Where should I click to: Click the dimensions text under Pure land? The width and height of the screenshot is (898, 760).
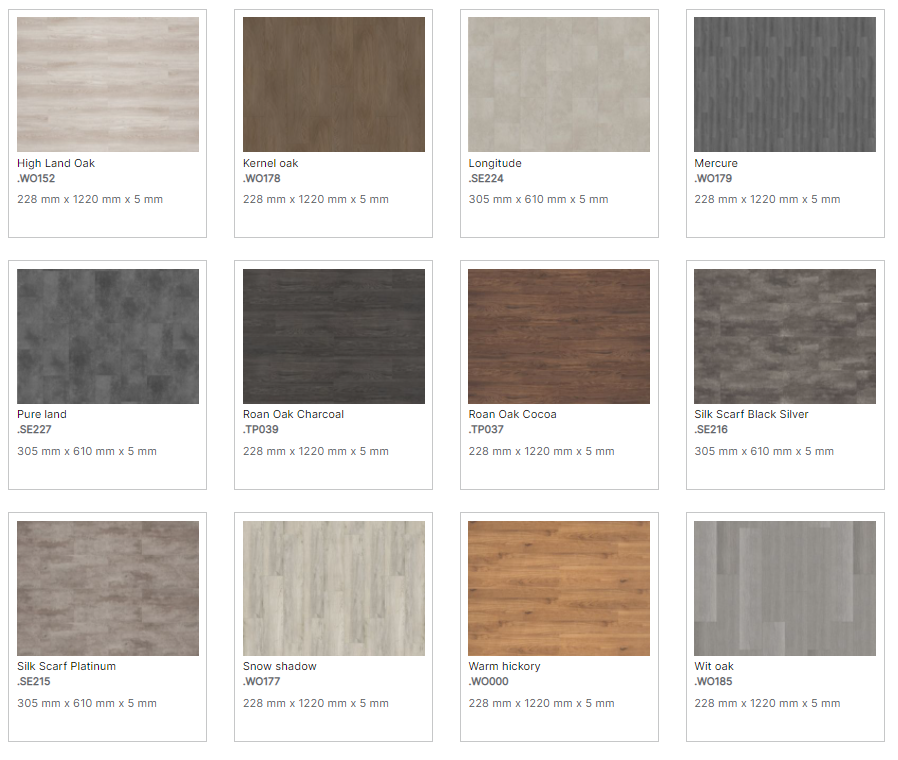tap(87, 451)
